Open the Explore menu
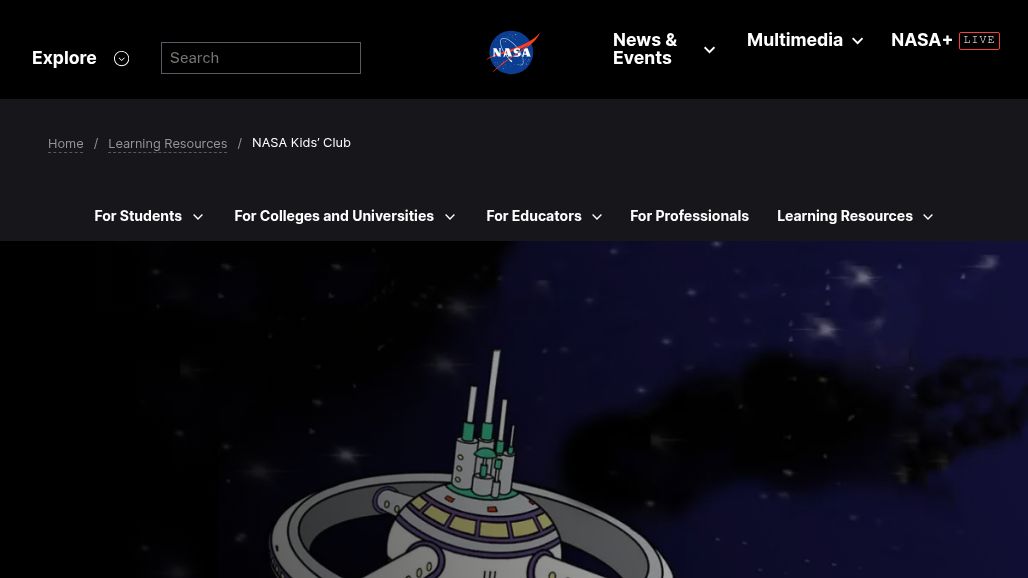The width and height of the screenshot is (1028, 578). coord(64,58)
